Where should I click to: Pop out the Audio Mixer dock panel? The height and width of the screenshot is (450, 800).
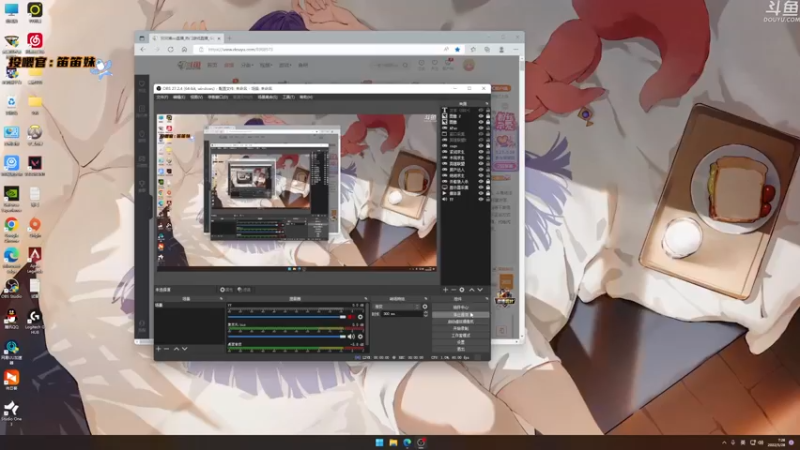tap(365, 299)
